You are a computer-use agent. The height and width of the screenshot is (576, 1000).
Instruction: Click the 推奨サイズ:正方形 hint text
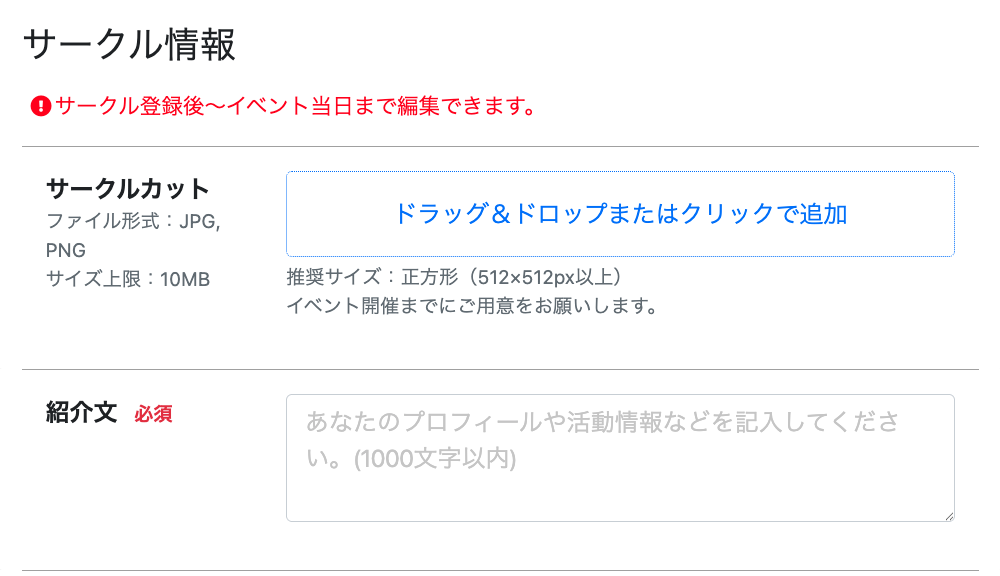pyautogui.click(x=372, y=277)
